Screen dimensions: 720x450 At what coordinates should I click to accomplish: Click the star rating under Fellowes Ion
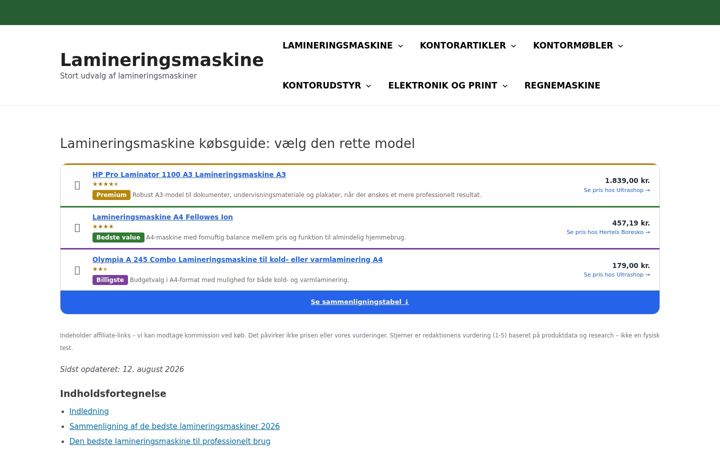point(103,227)
